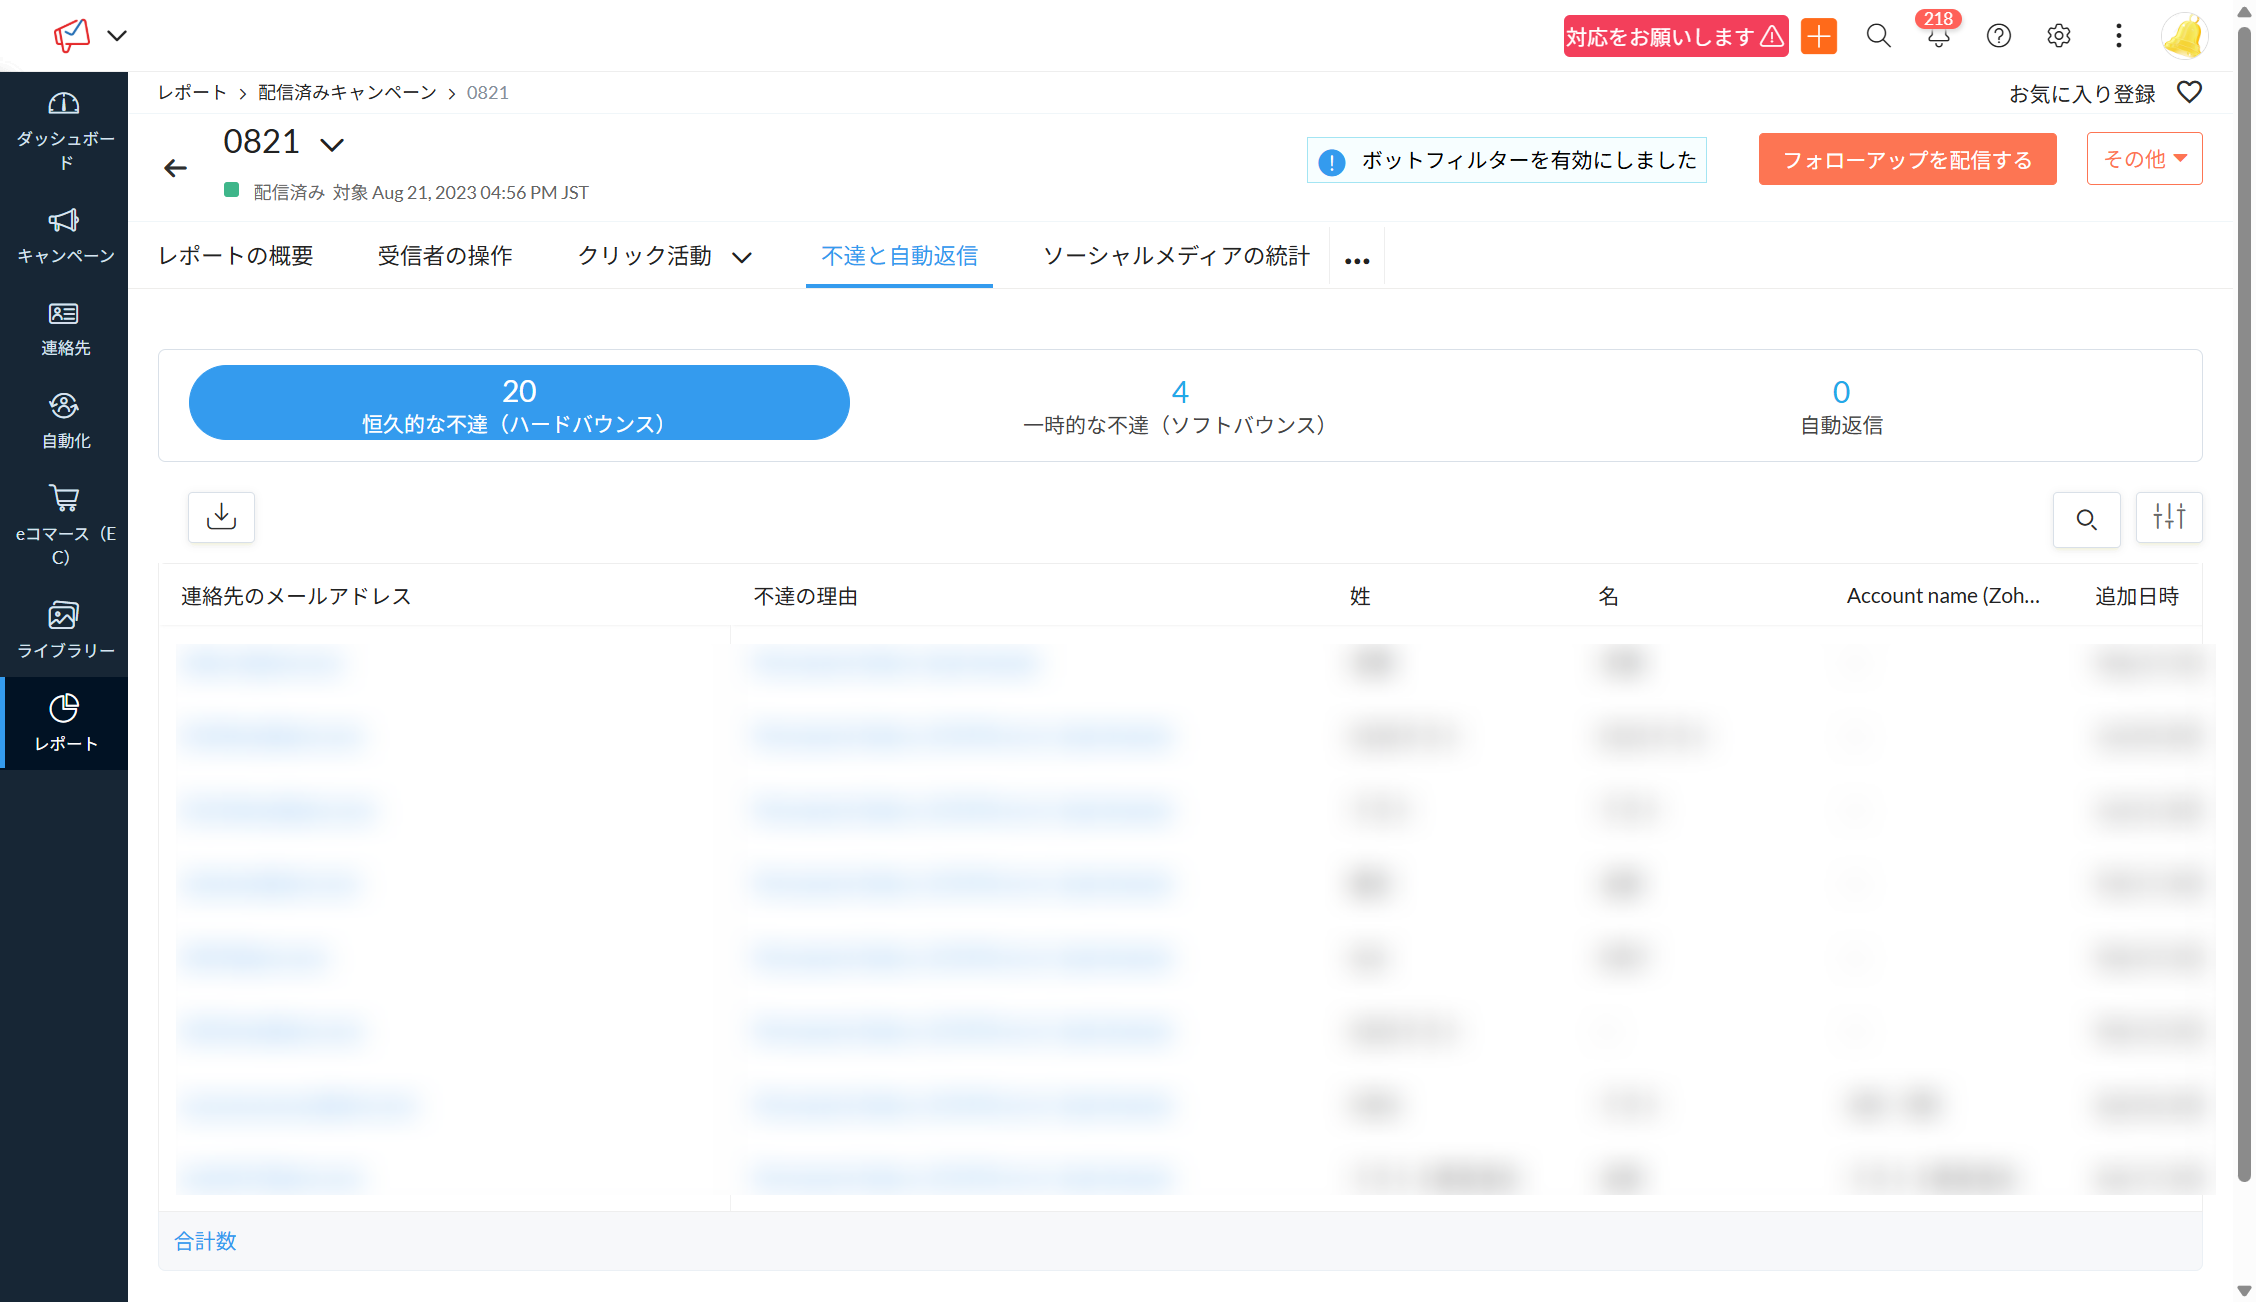Image resolution: width=2256 pixels, height=1302 pixels.
Task: Switch to レポートの概要 tab
Action: tap(236, 256)
